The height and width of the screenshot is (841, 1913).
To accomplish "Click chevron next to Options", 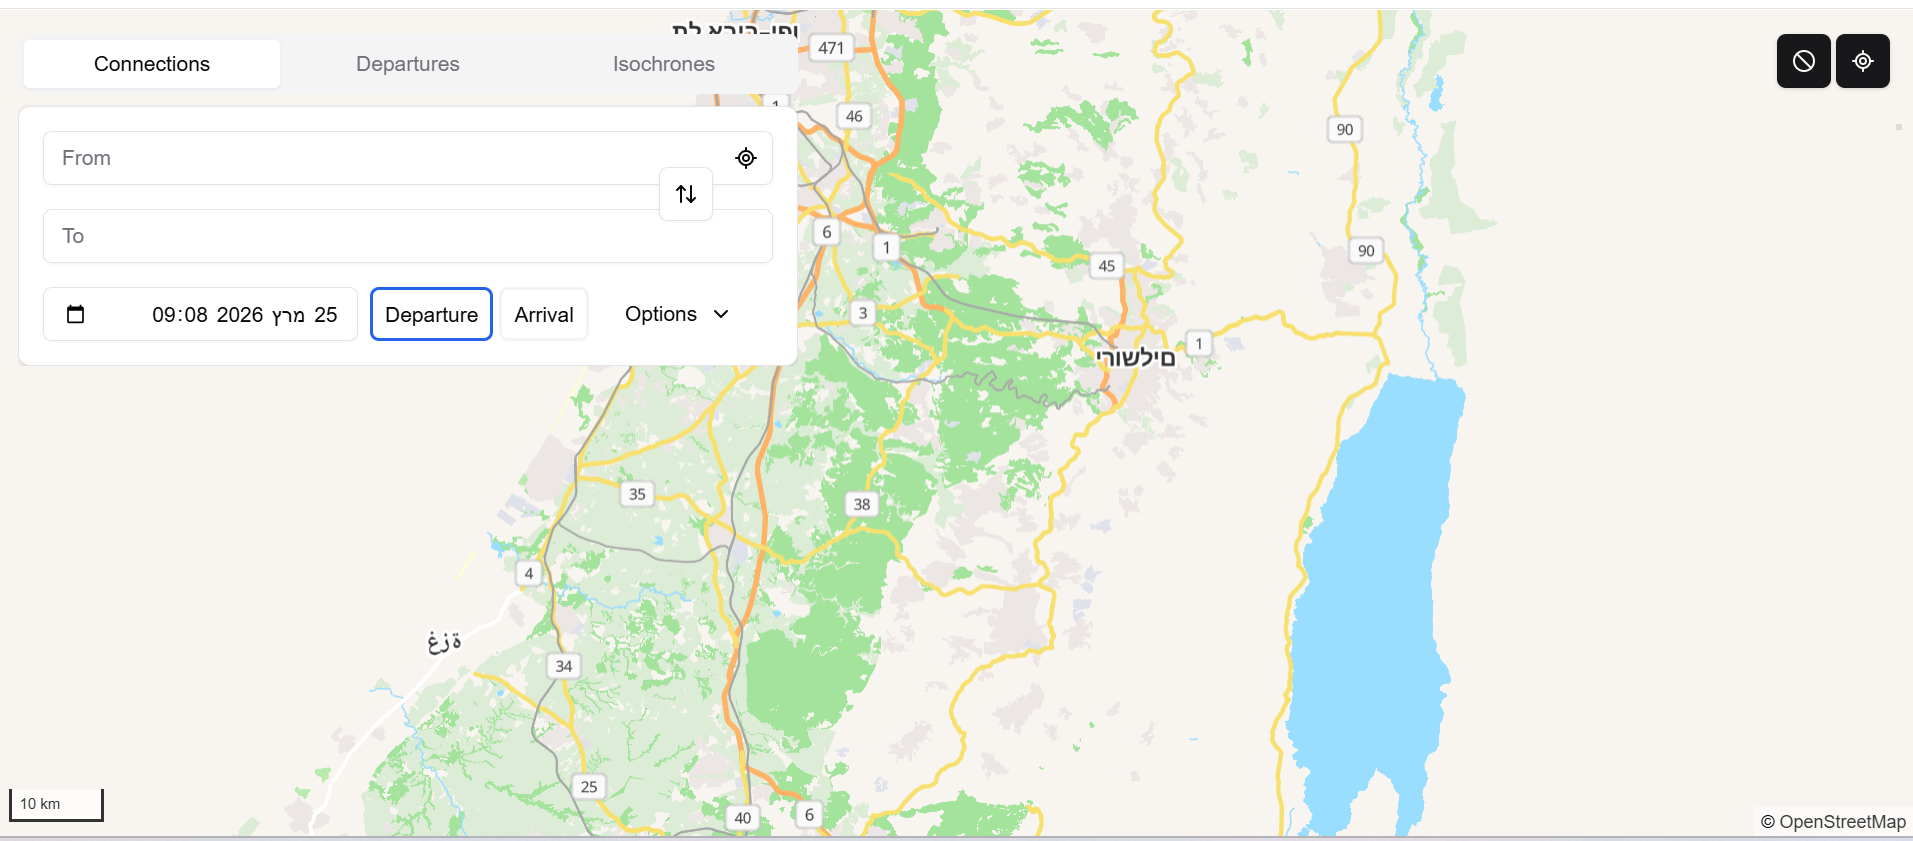I will click(721, 314).
